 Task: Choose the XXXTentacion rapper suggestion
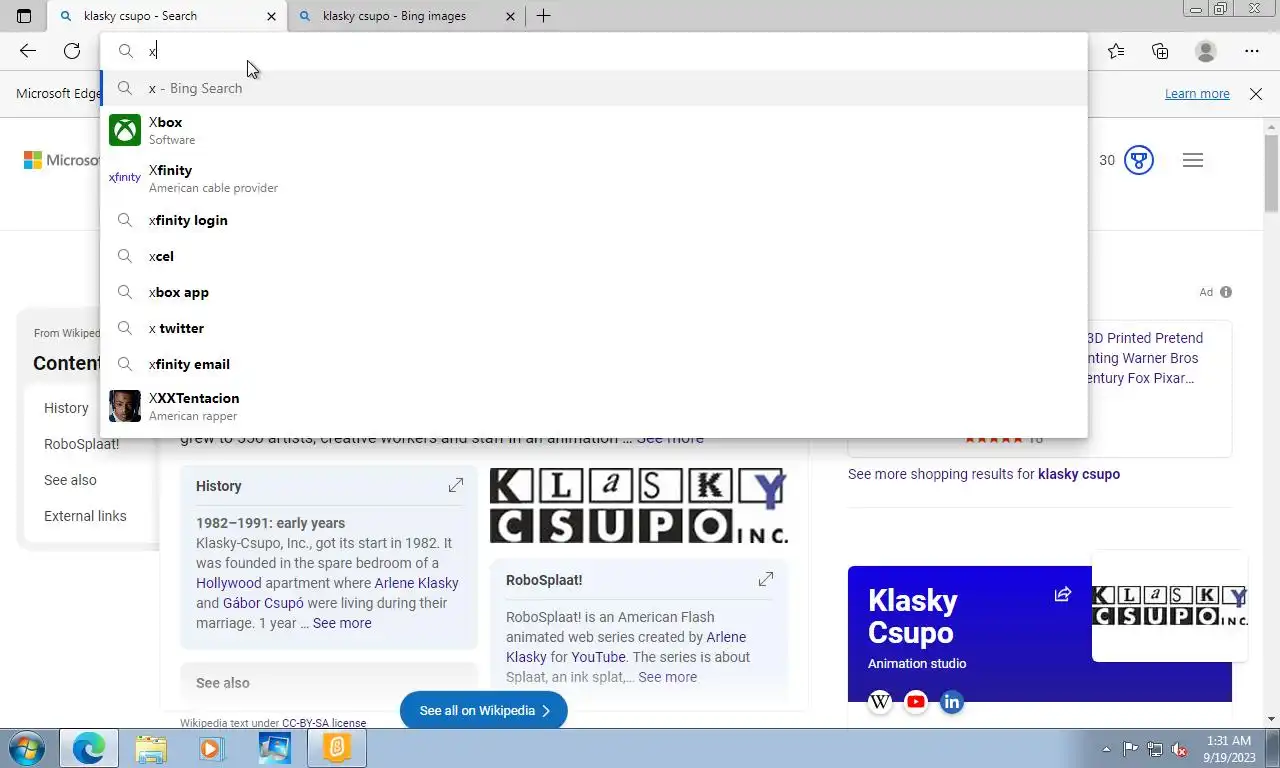(594, 406)
